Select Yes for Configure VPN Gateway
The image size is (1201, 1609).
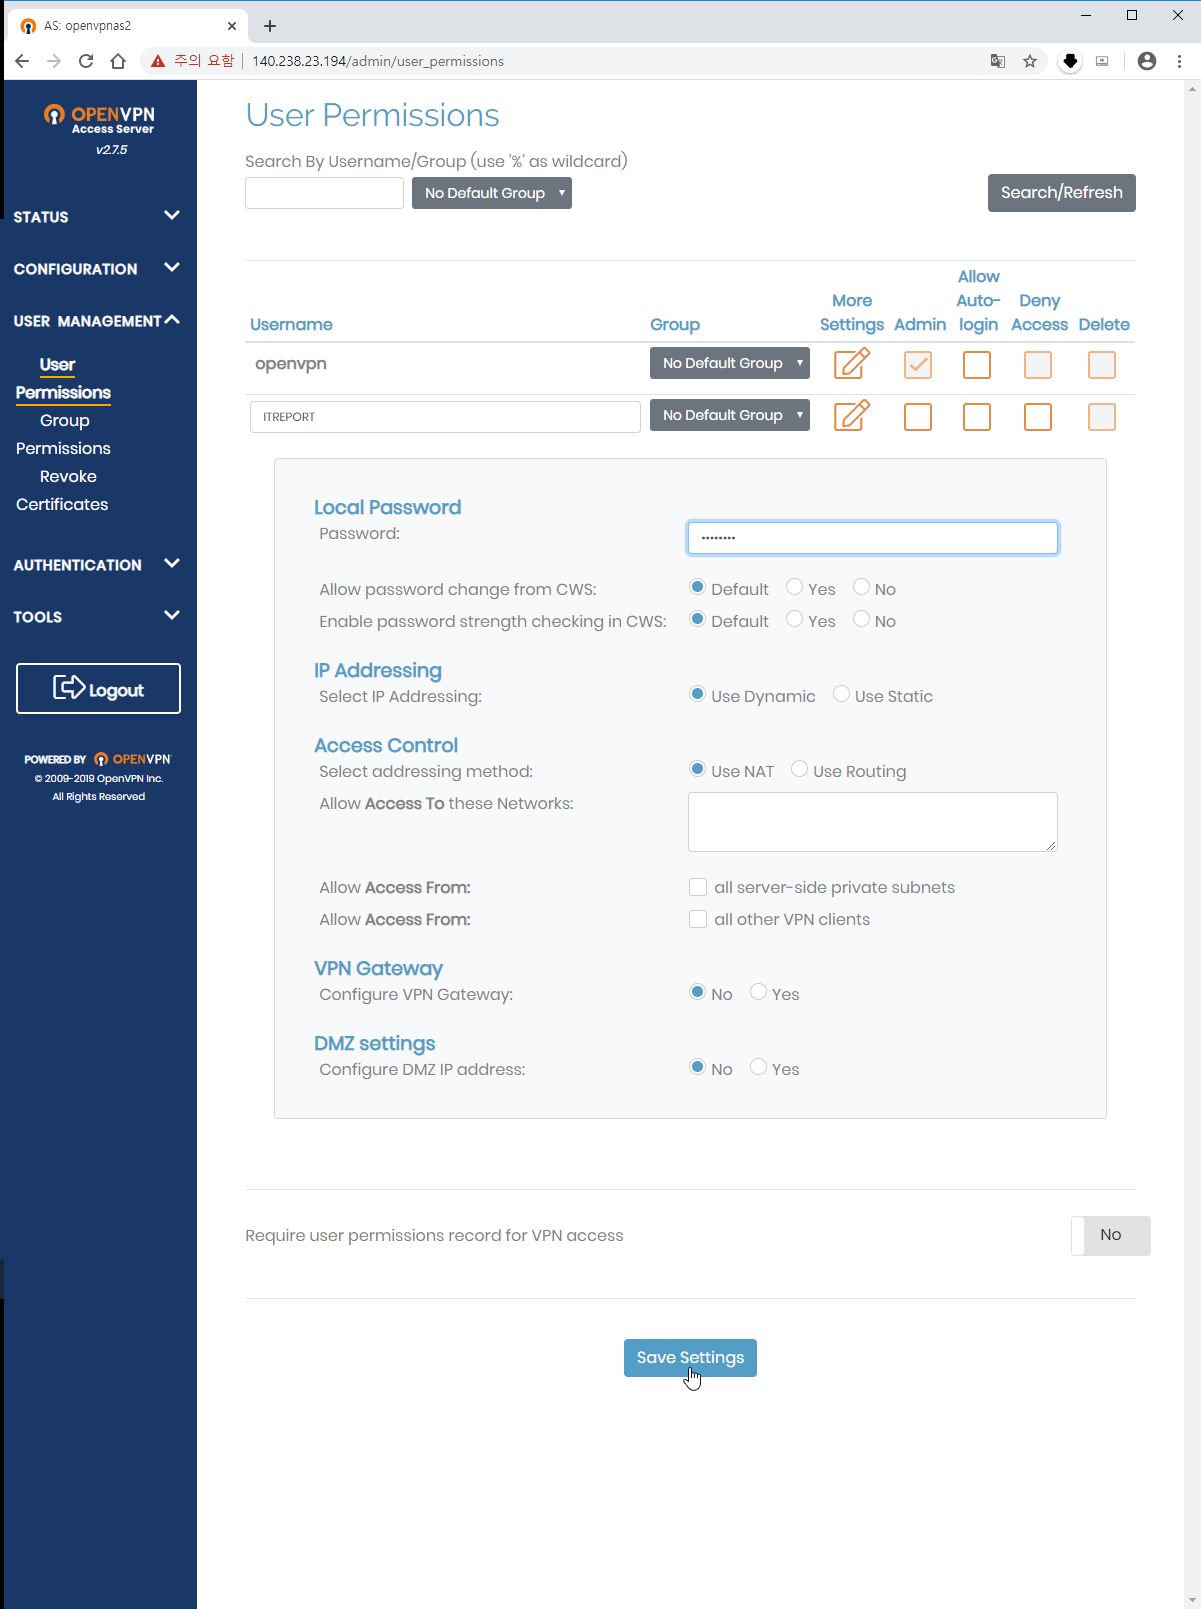[x=759, y=992]
